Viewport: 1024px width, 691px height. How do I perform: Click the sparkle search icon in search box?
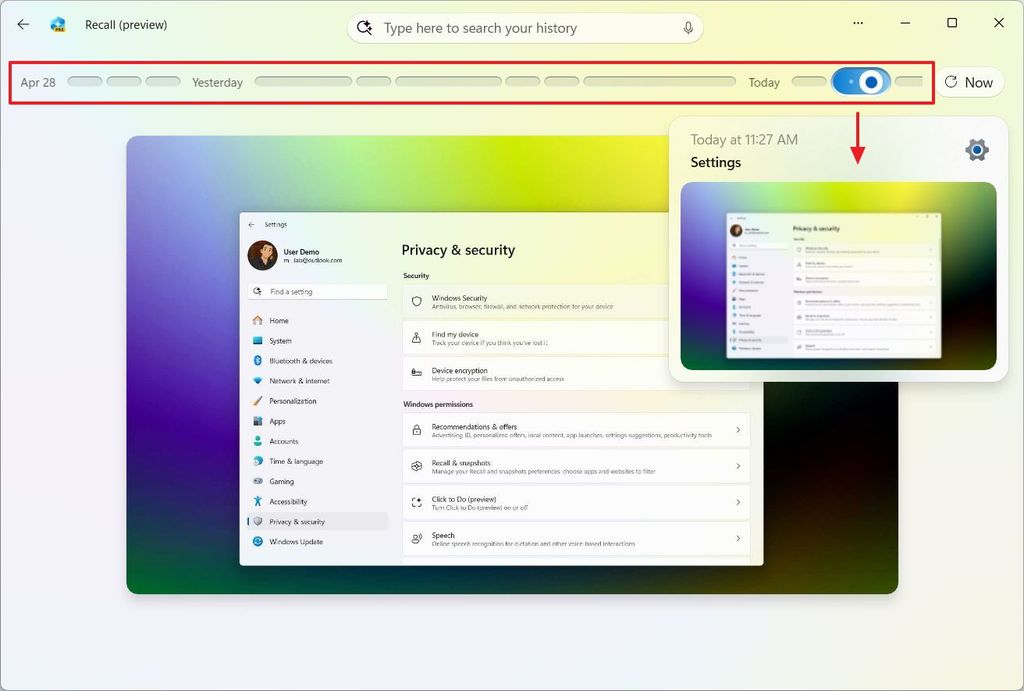click(364, 28)
